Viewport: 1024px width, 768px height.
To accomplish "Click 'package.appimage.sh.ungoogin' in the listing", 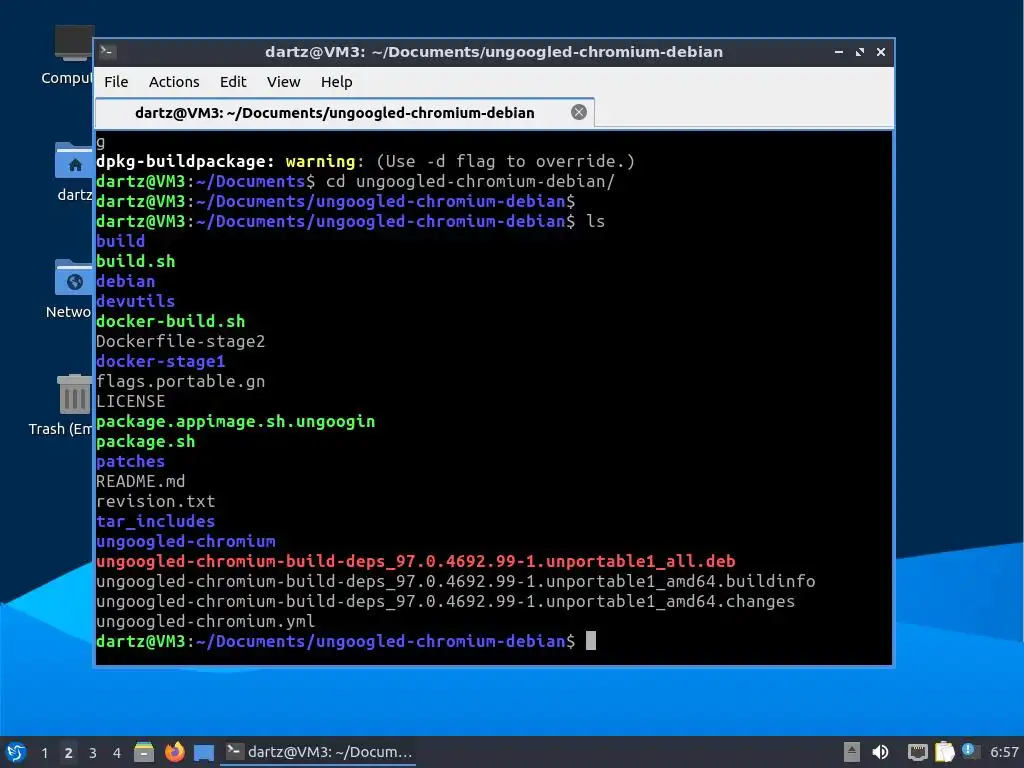I will (x=235, y=421).
